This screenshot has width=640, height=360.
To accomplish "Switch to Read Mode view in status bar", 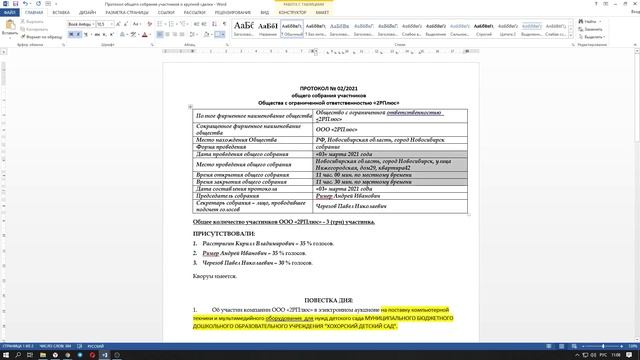I will [x=549, y=346].
